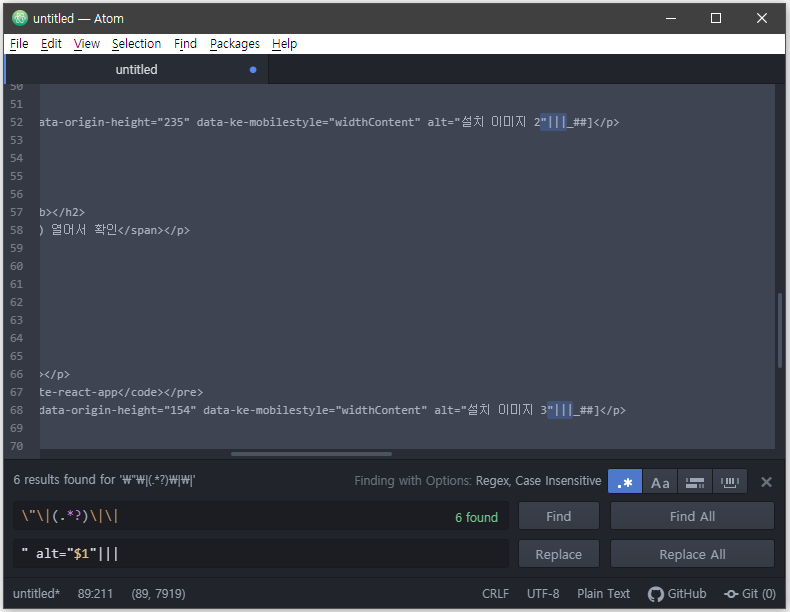Click the Regex, Case Insensitive options label
The image size is (790, 612).
pyautogui.click(x=538, y=481)
